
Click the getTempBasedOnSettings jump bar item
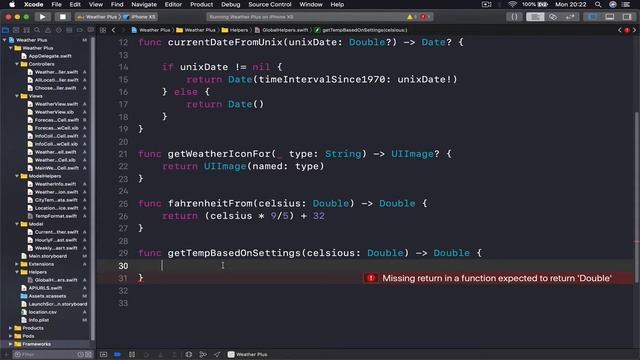tap(361, 30)
